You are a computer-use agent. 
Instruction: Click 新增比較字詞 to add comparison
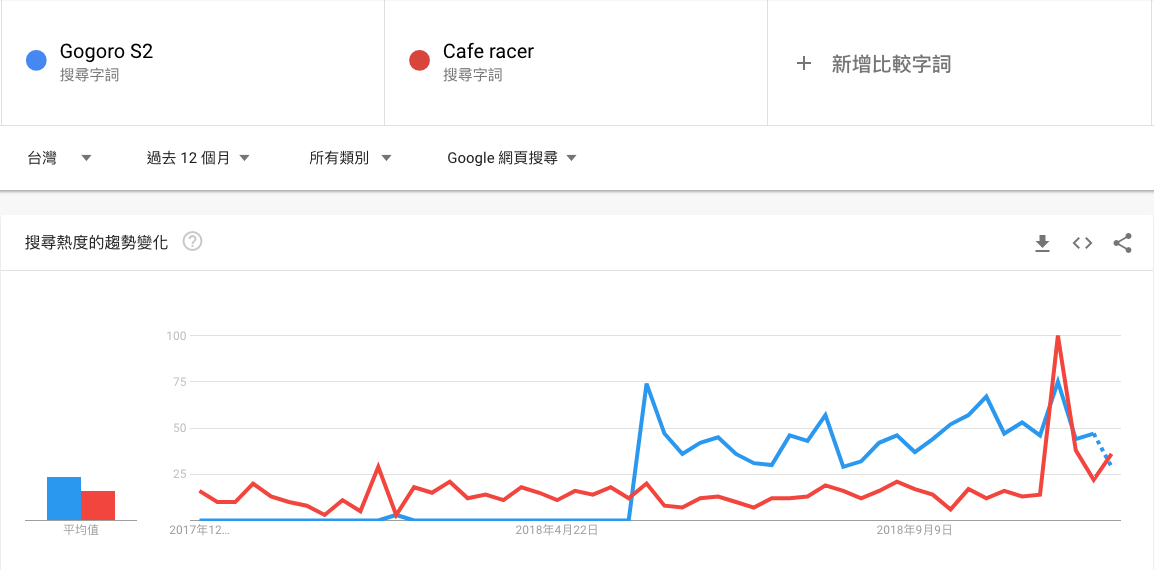click(x=891, y=64)
